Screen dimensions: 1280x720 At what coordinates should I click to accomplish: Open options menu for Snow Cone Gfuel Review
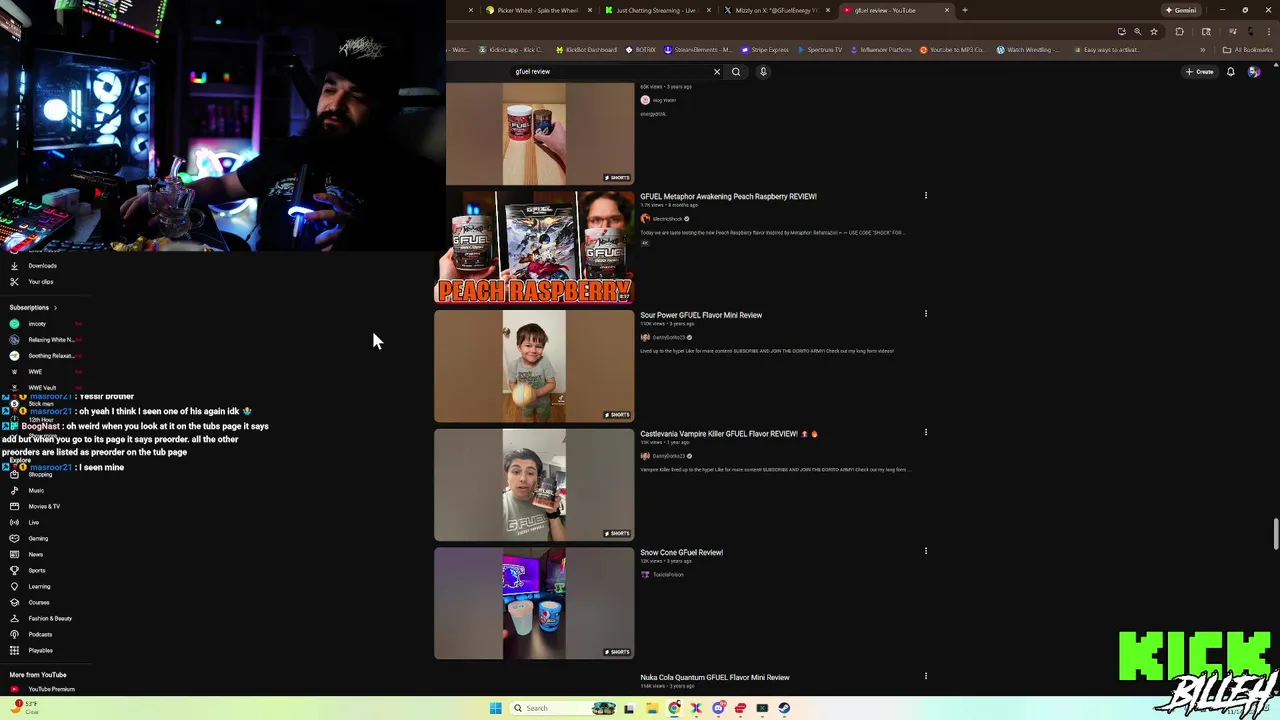(926, 551)
